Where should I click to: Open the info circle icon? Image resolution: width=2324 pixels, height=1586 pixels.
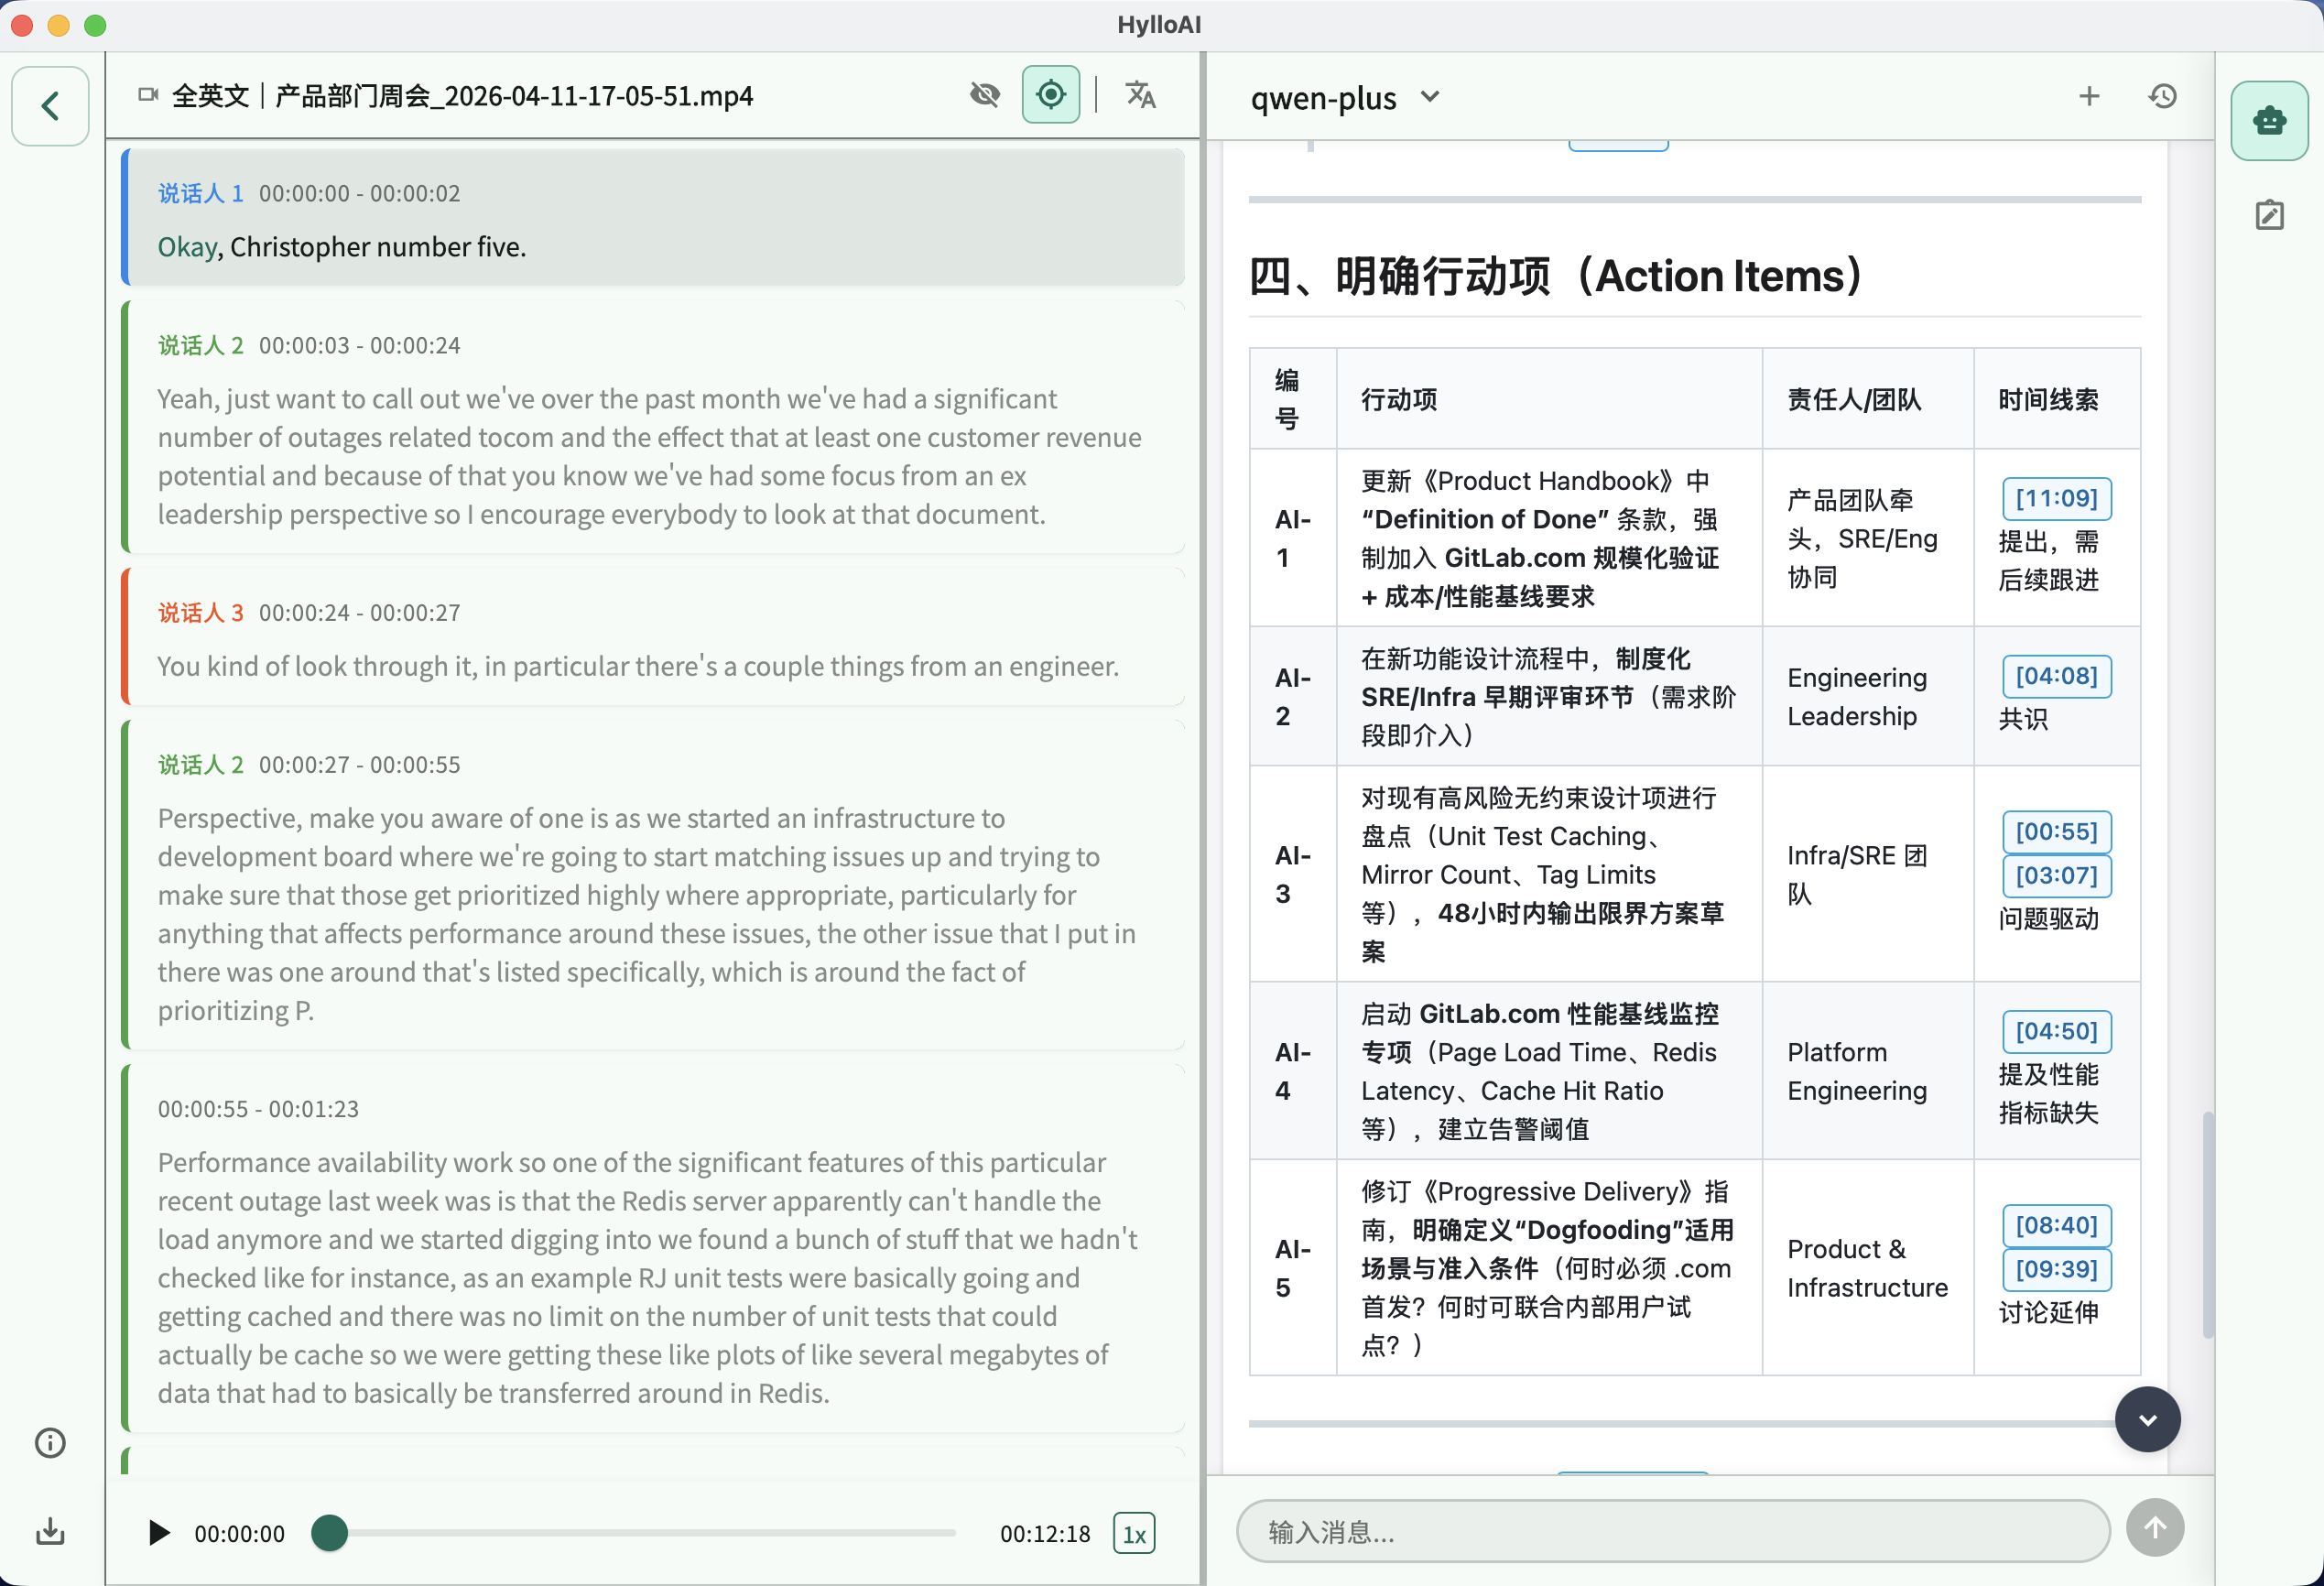coord(50,1443)
